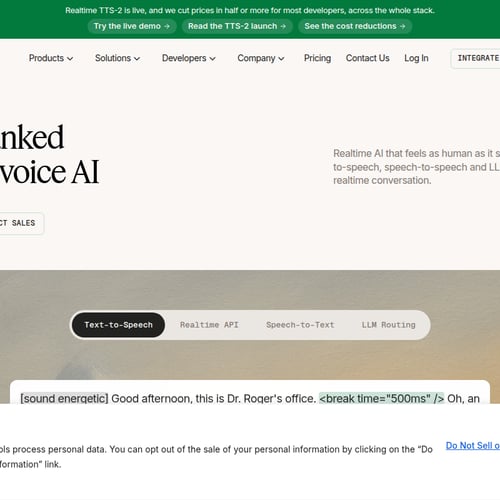
Task: Switch to the LLM Routing tab
Action: pyautogui.click(x=388, y=325)
